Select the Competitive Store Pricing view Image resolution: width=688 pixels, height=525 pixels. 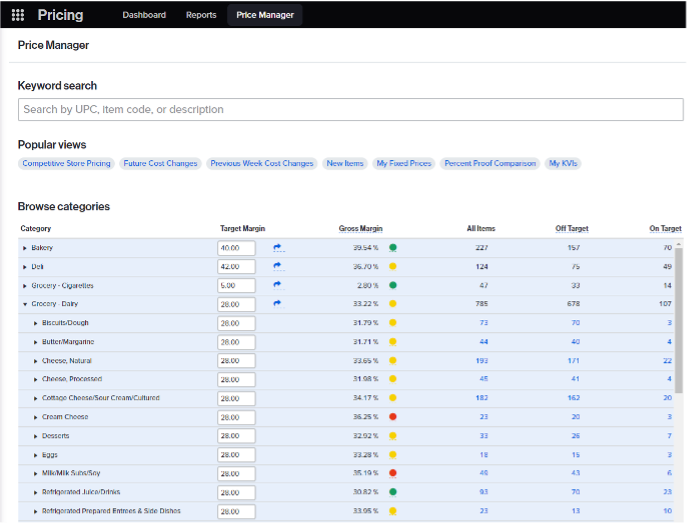point(67,164)
